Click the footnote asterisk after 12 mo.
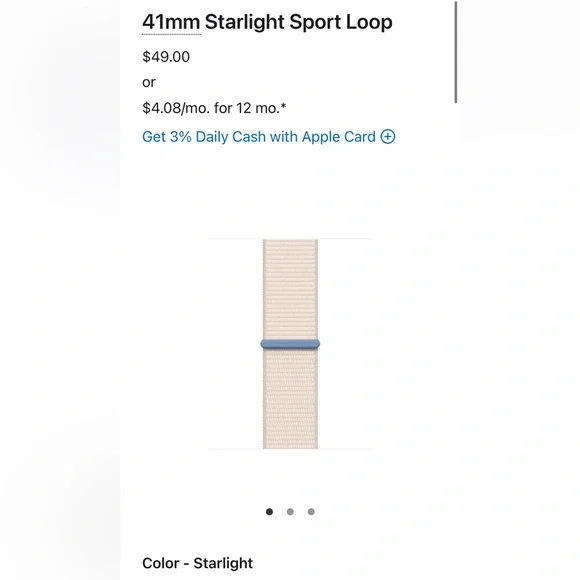This screenshot has width=580, height=580. pos(283,106)
